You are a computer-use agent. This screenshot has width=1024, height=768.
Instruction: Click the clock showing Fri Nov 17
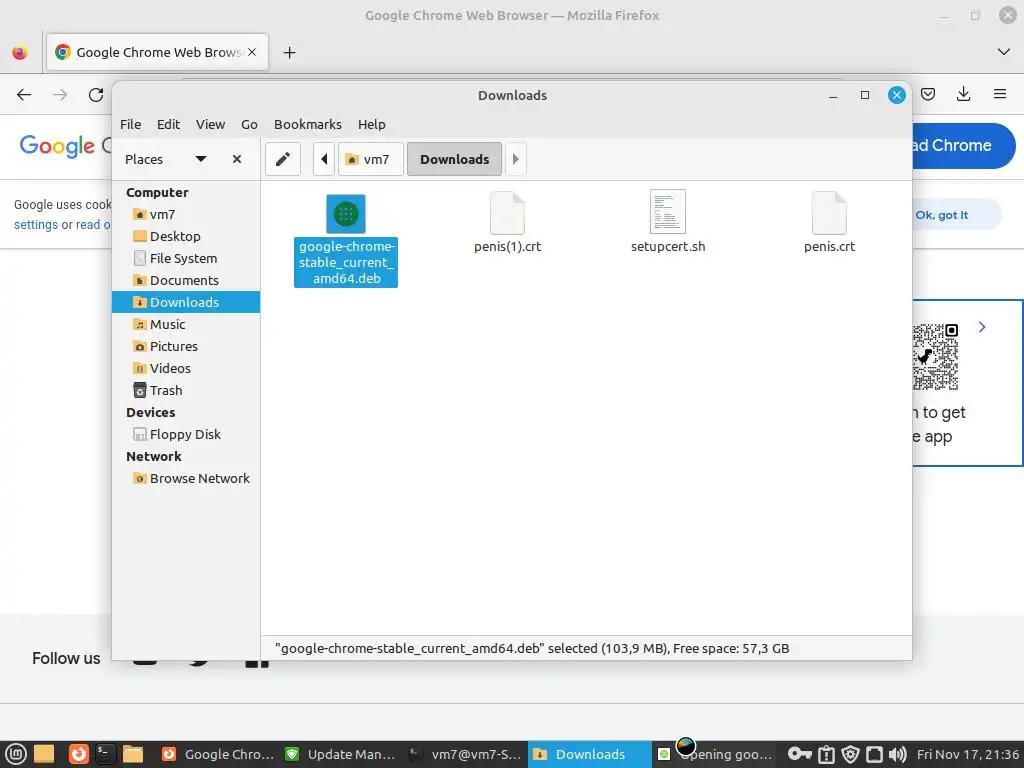(968, 754)
